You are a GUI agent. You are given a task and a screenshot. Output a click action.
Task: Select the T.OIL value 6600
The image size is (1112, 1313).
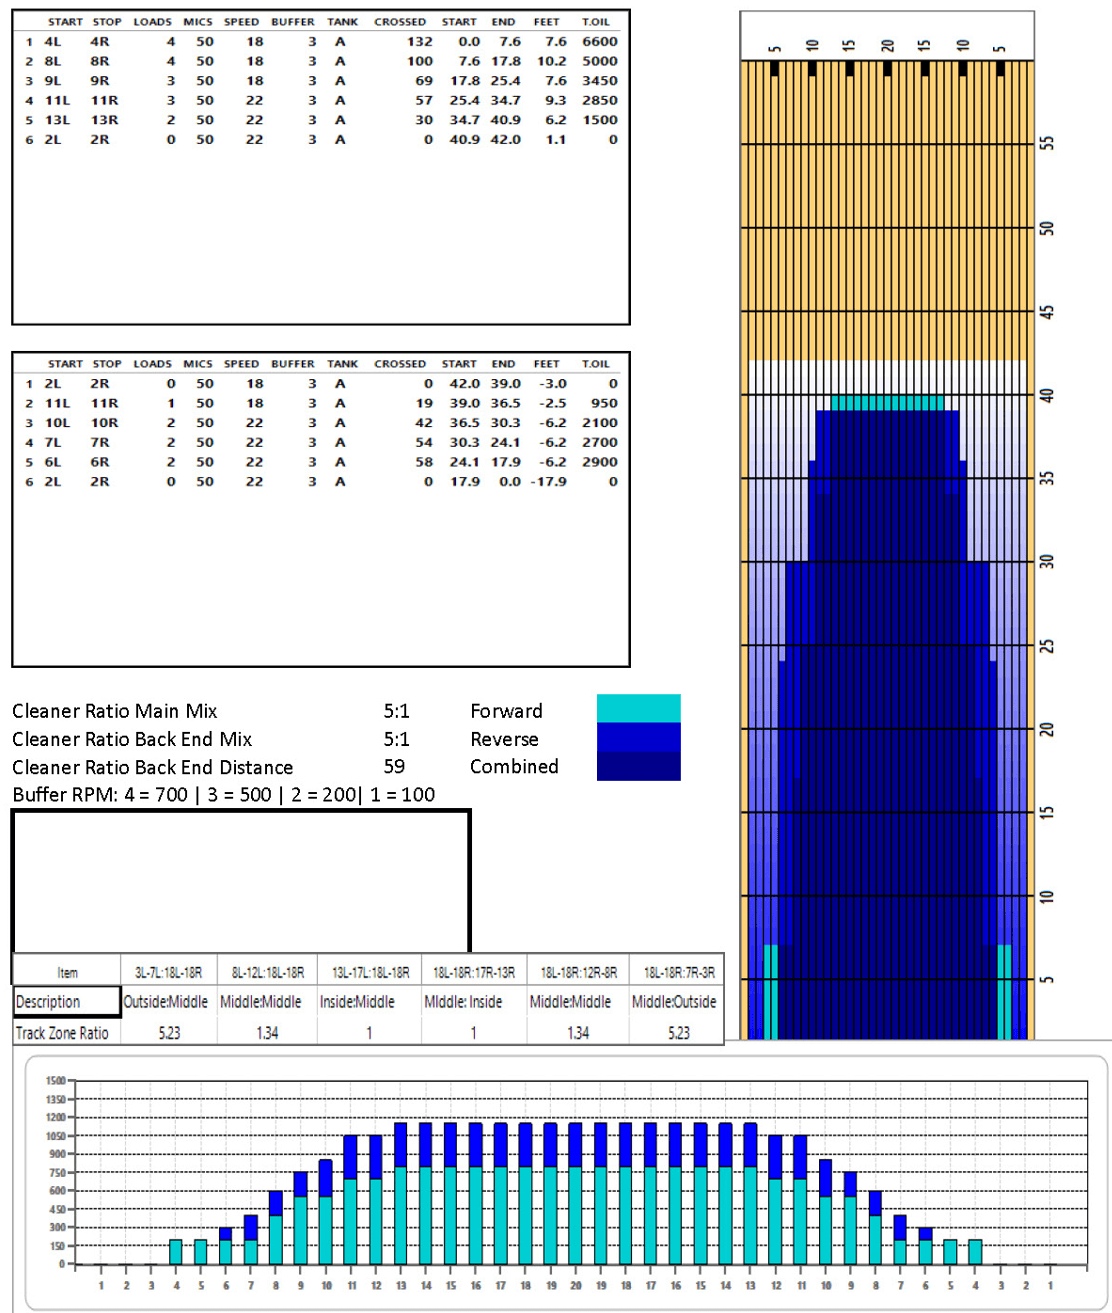tap(600, 42)
